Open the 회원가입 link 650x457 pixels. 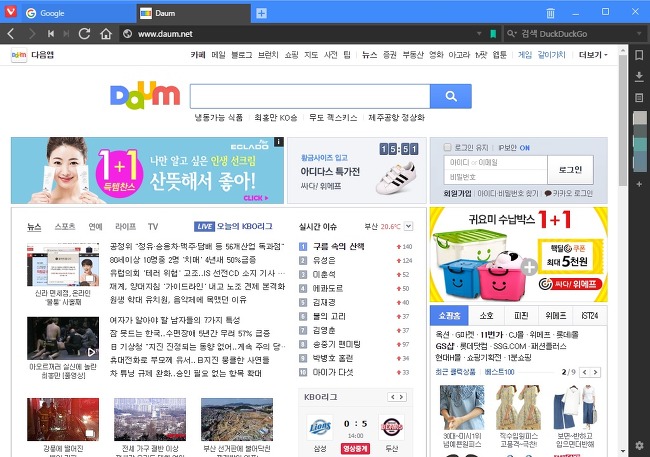pyautogui.click(x=458, y=193)
